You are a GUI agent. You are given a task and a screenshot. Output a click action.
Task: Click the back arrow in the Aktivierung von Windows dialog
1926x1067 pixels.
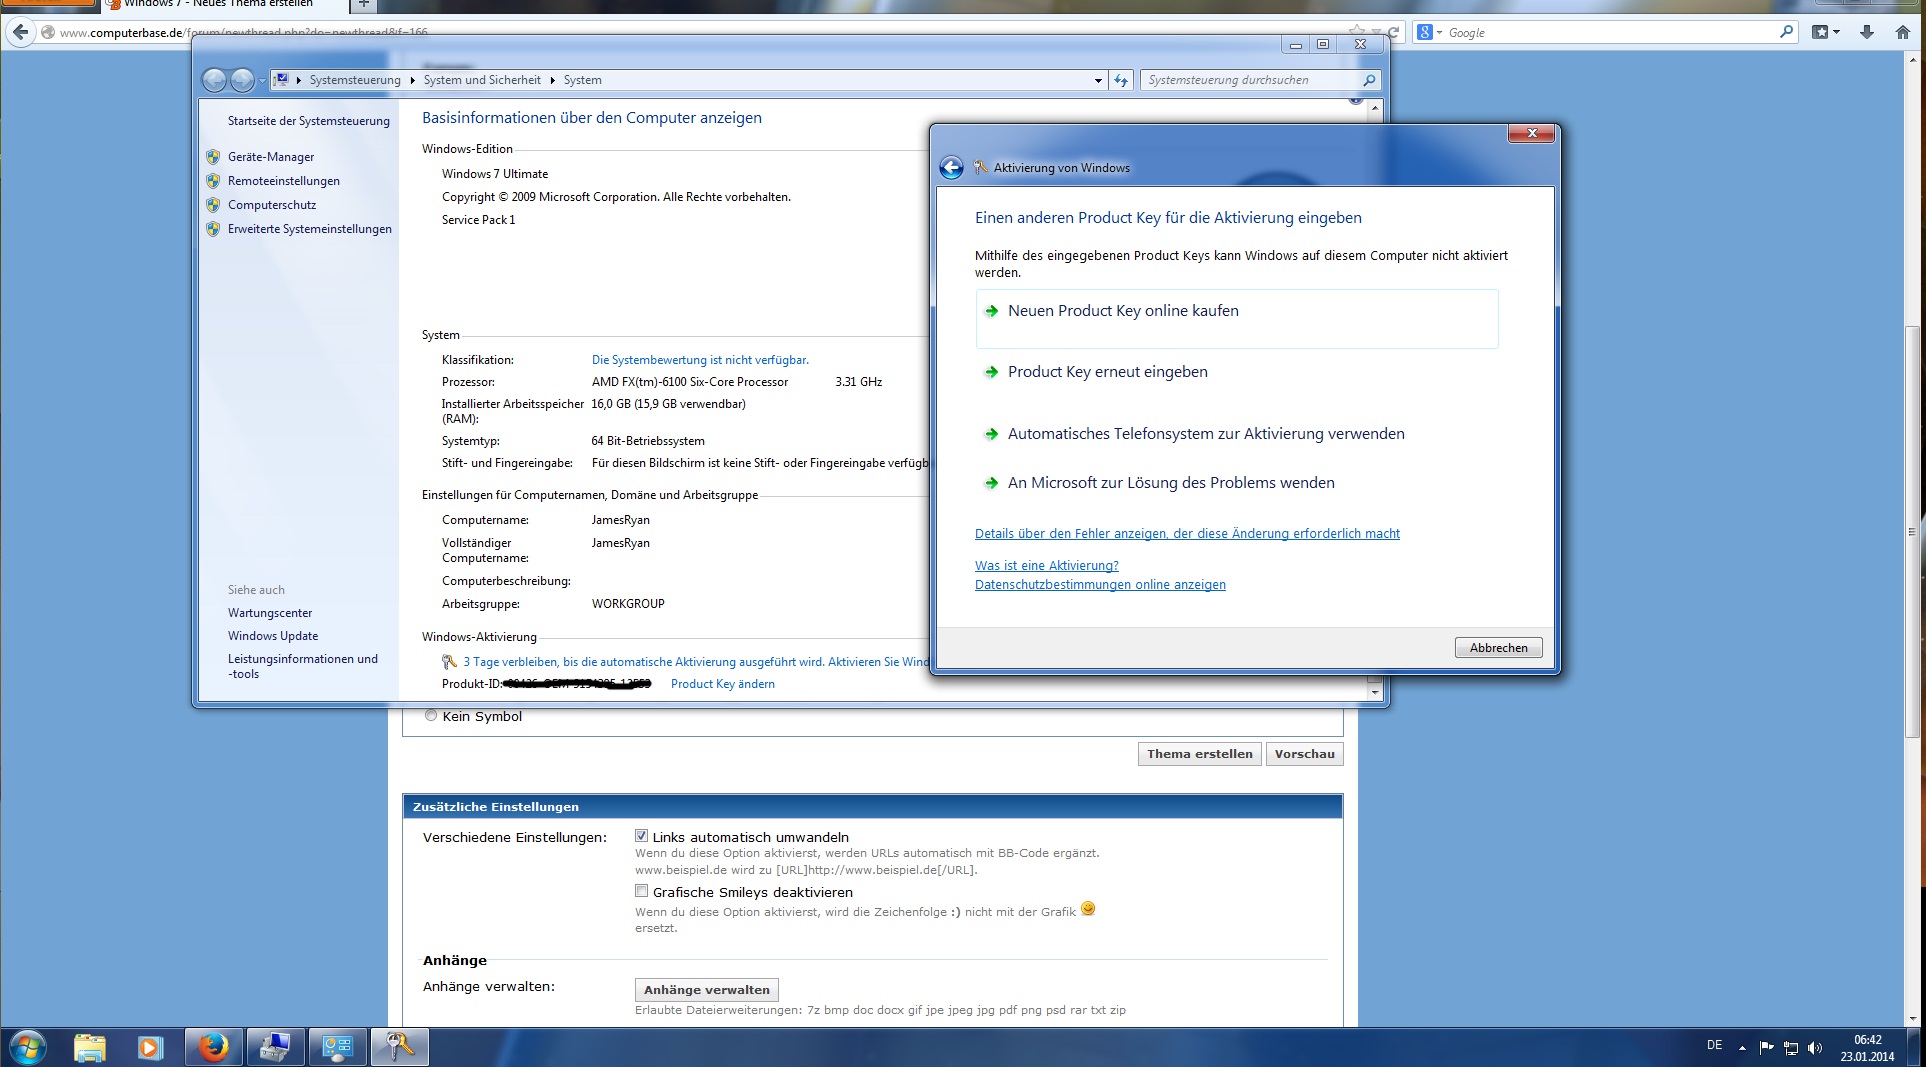pos(951,168)
